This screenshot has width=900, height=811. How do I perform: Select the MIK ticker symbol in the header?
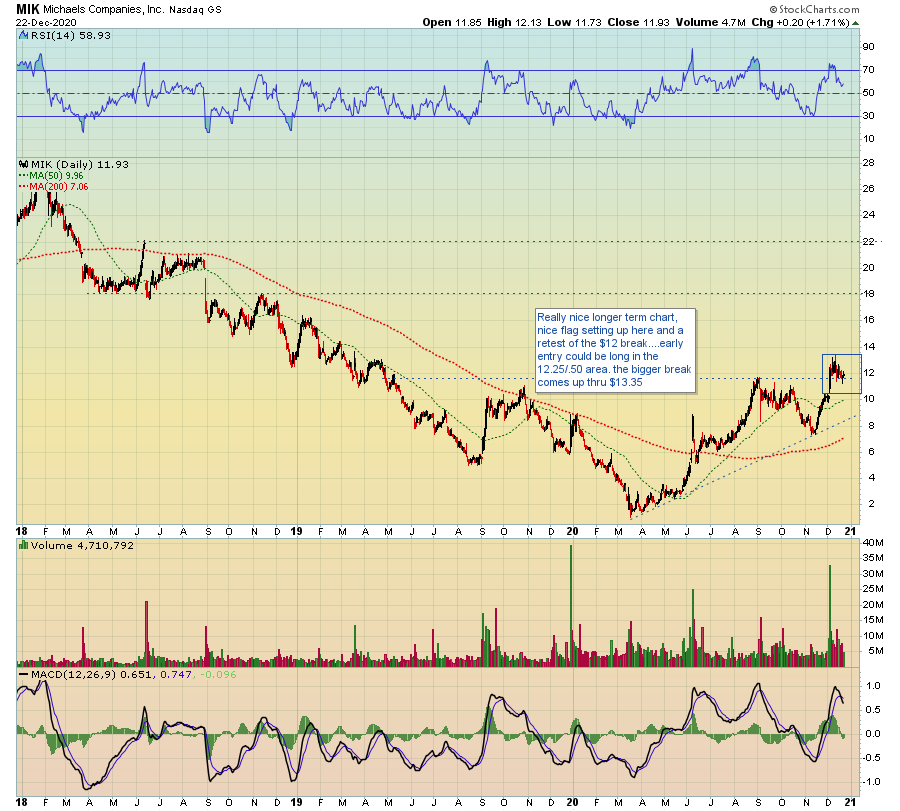point(28,9)
